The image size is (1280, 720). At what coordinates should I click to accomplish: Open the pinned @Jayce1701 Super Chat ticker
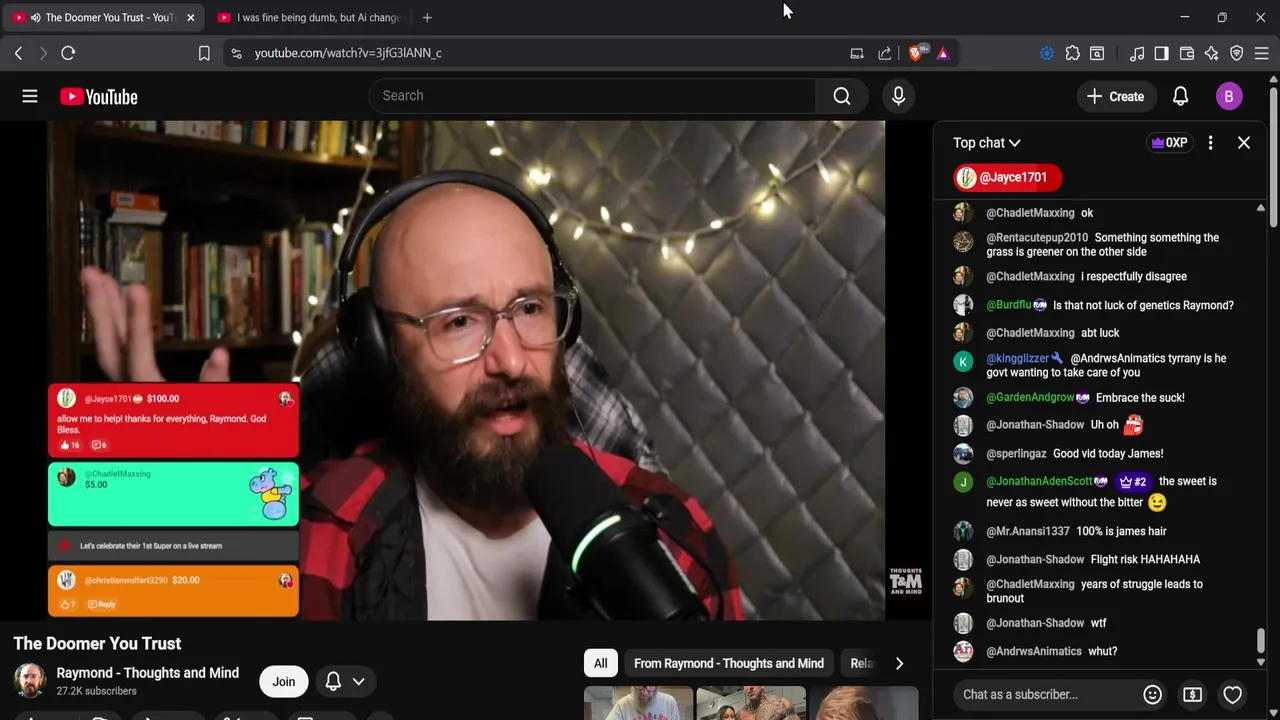[1008, 177]
